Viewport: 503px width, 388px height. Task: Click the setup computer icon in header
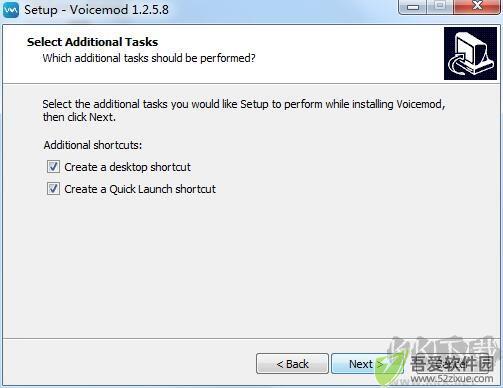[x=470, y=53]
